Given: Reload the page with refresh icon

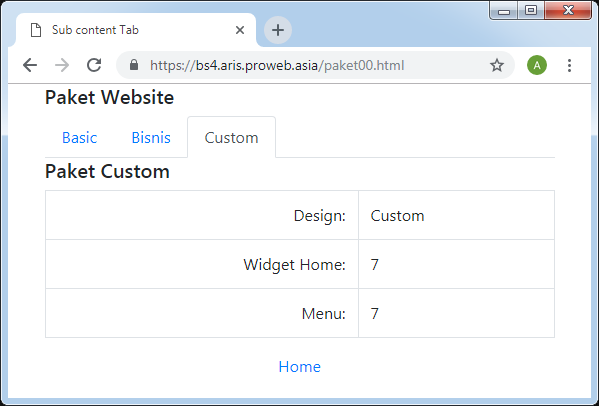Looking at the screenshot, I should 94,65.
